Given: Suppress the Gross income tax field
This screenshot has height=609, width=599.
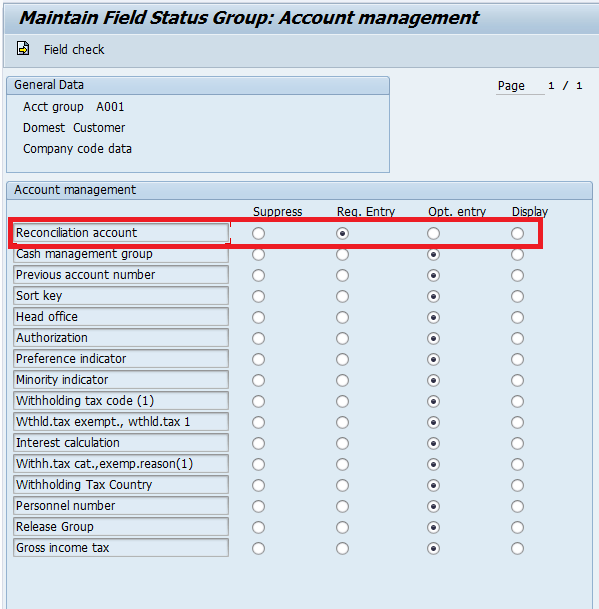Looking at the screenshot, I should pyautogui.click(x=258, y=548).
